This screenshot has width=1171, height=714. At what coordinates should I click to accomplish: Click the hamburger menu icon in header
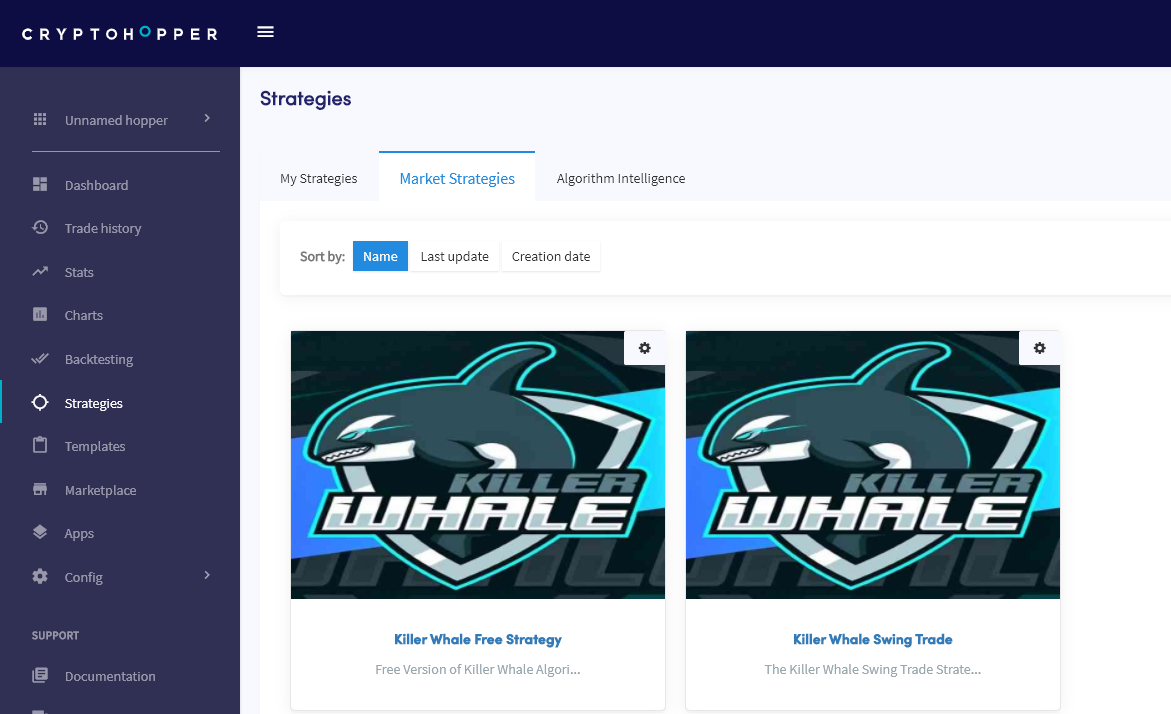[x=265, y=32]
